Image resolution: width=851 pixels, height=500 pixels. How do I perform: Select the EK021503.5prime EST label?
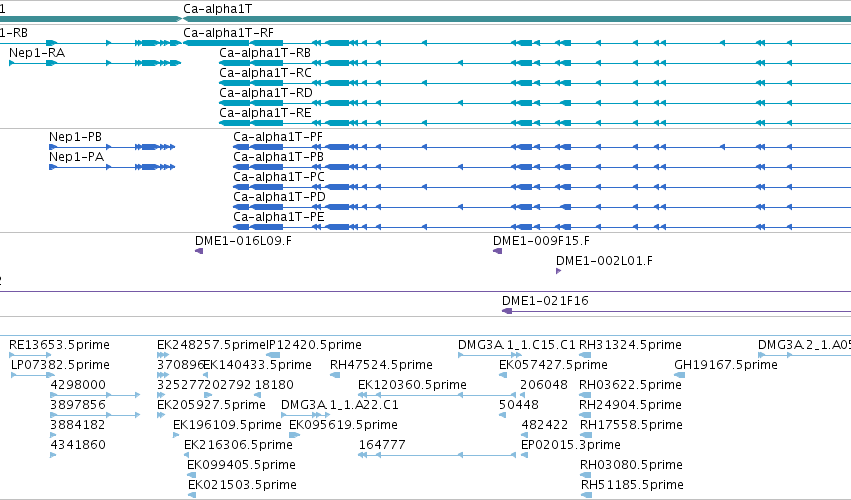(x=243, y=486)
